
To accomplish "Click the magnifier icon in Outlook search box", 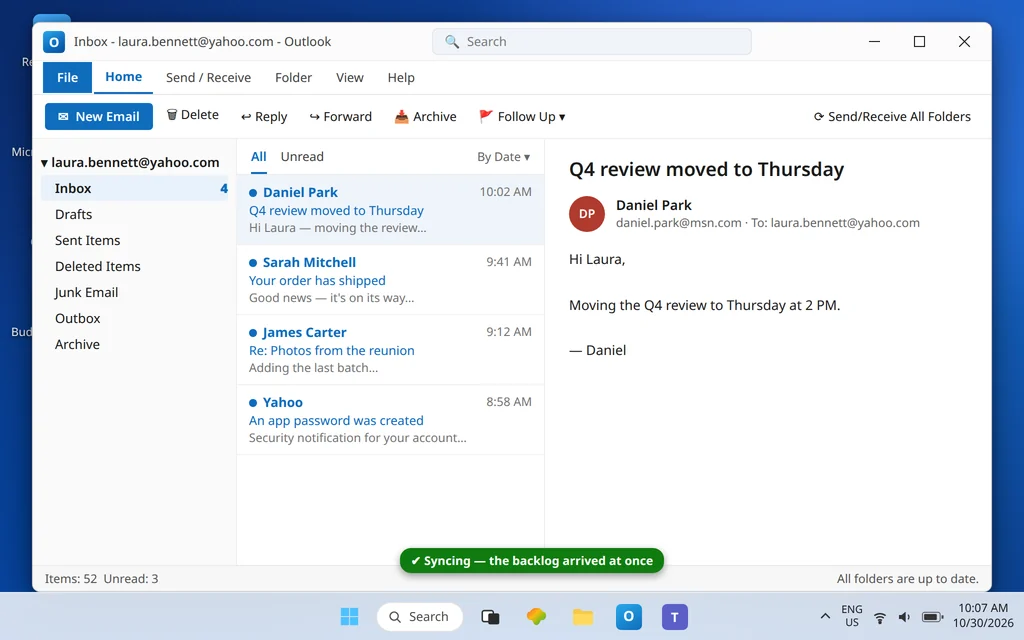I will click(451, 42).
